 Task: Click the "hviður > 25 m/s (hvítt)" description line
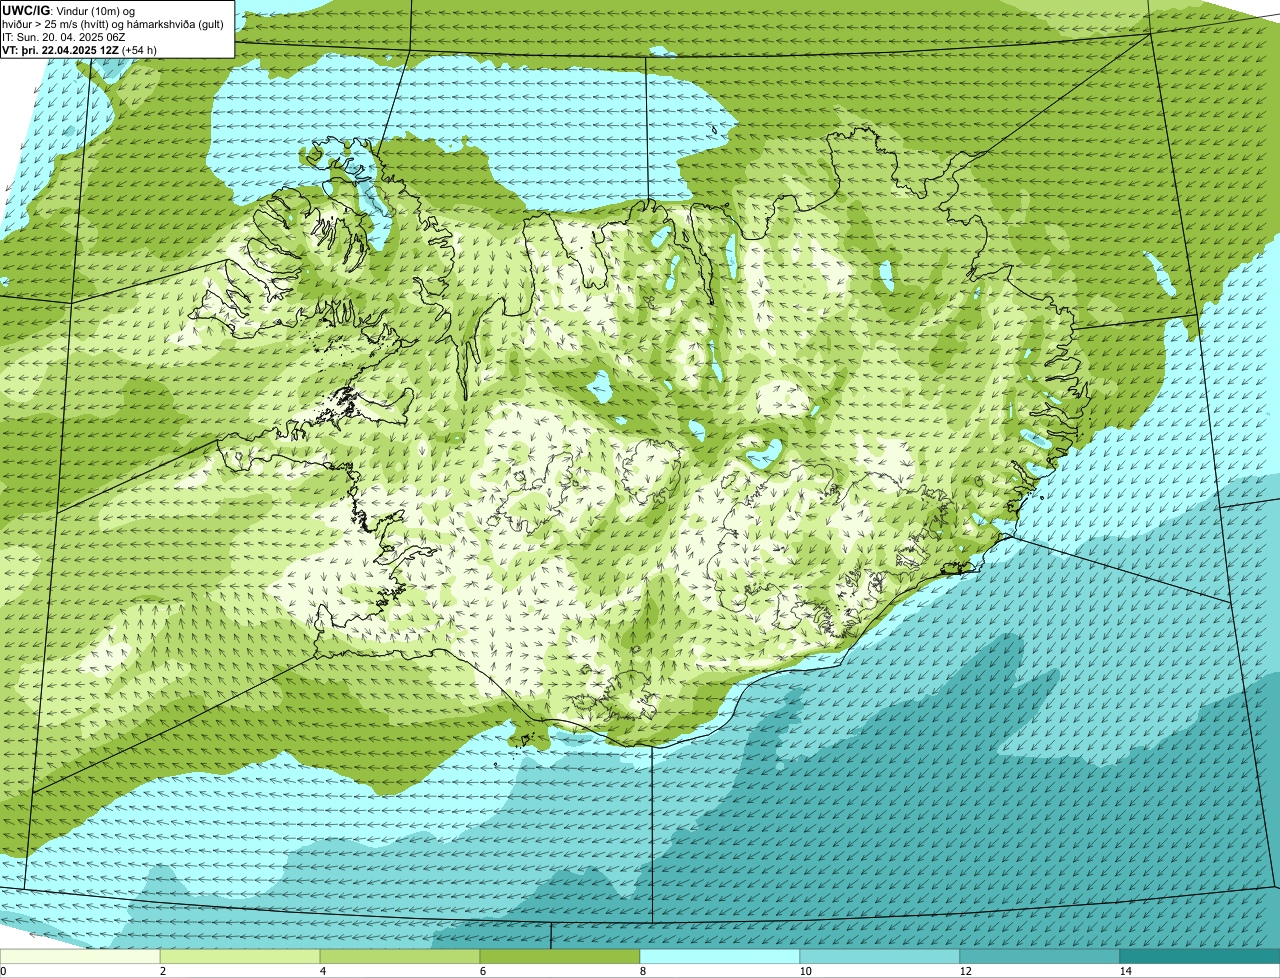point(113,23)
